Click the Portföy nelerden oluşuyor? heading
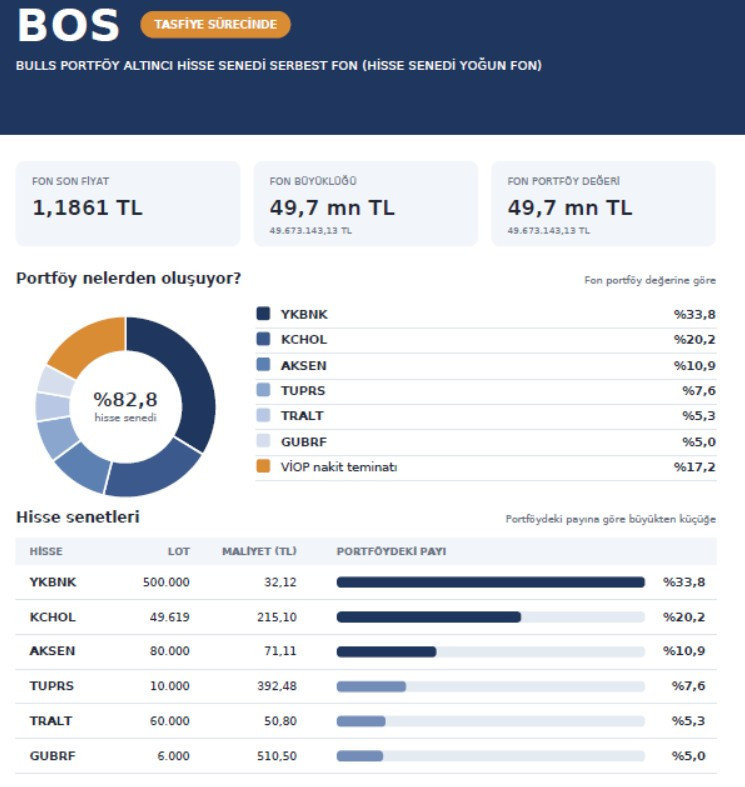Image resolution: width=745 pixels, height=787 pixels. coord(129,279)
